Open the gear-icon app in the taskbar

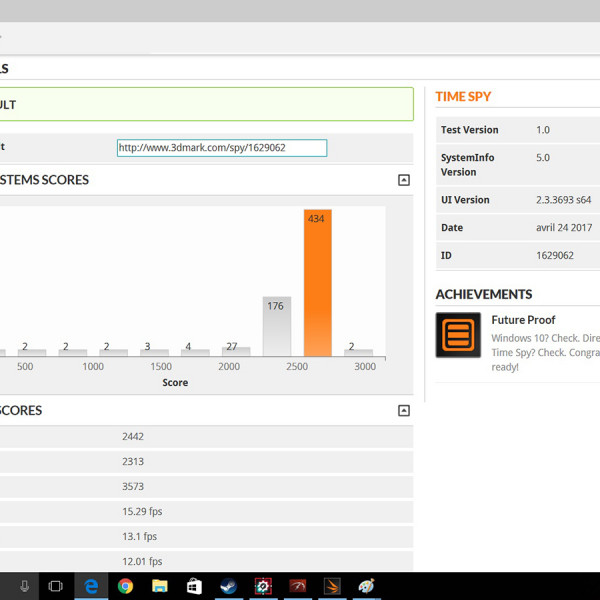(263, 586)
